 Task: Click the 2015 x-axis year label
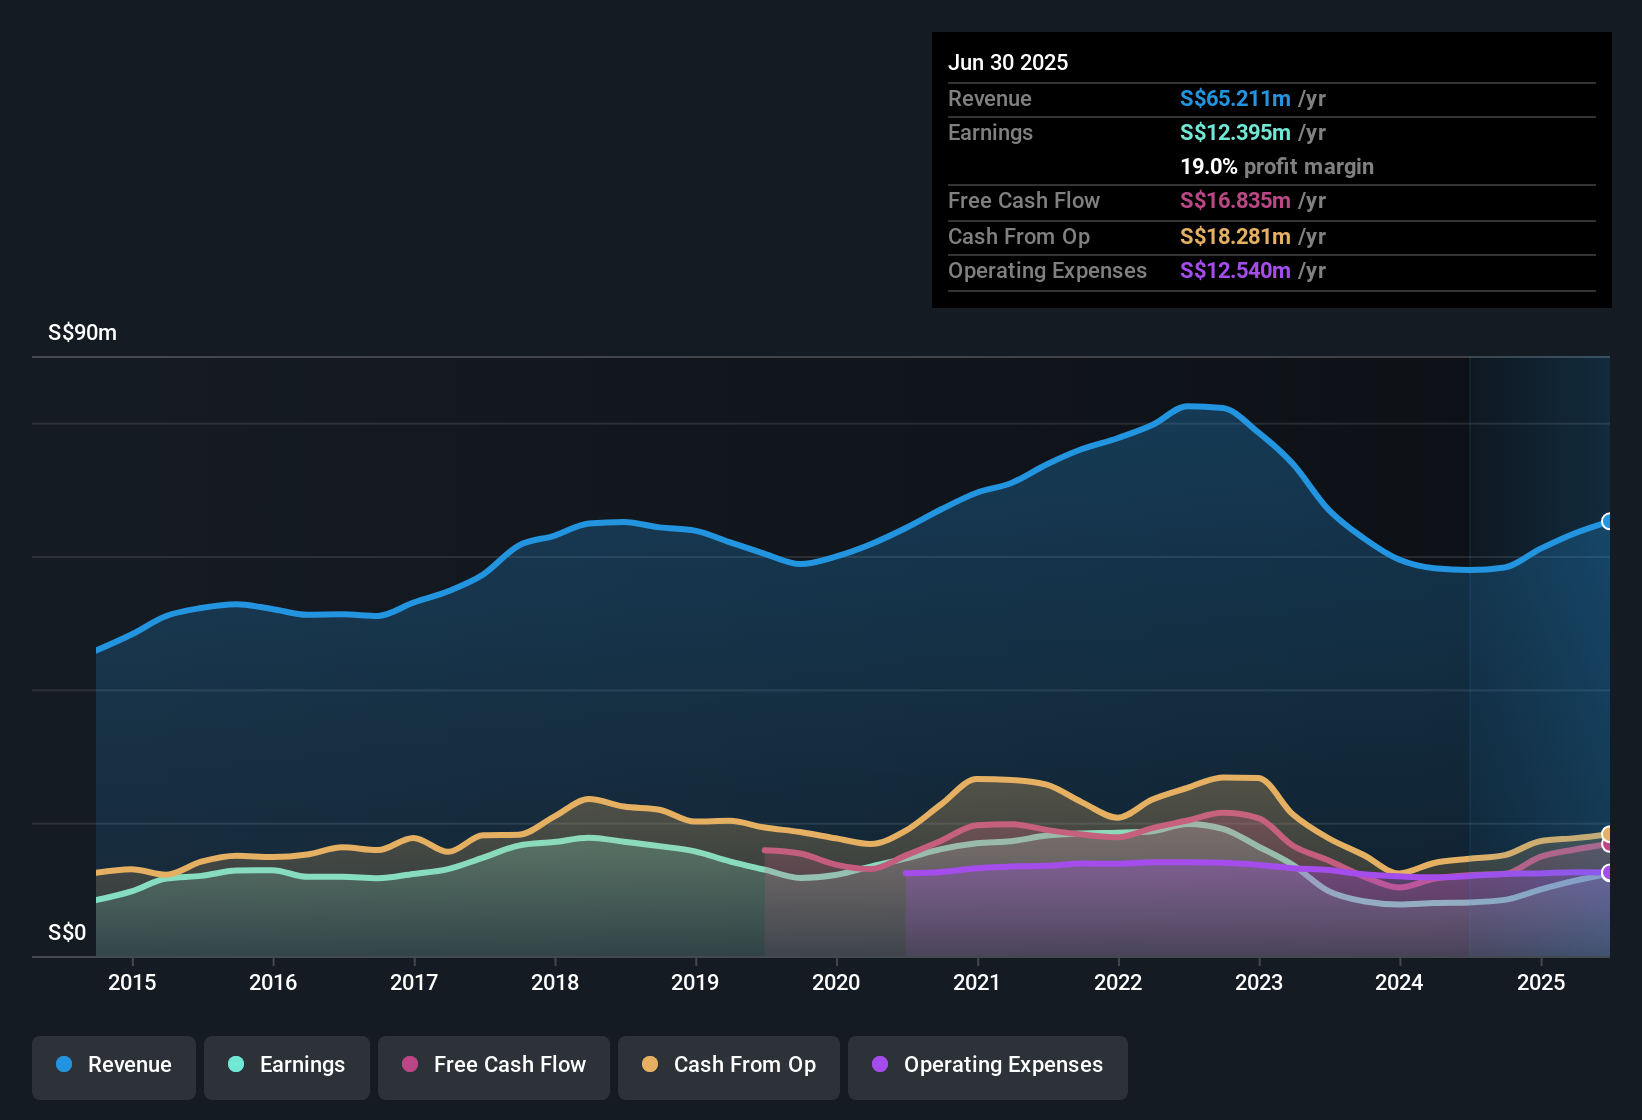[132, 983]
